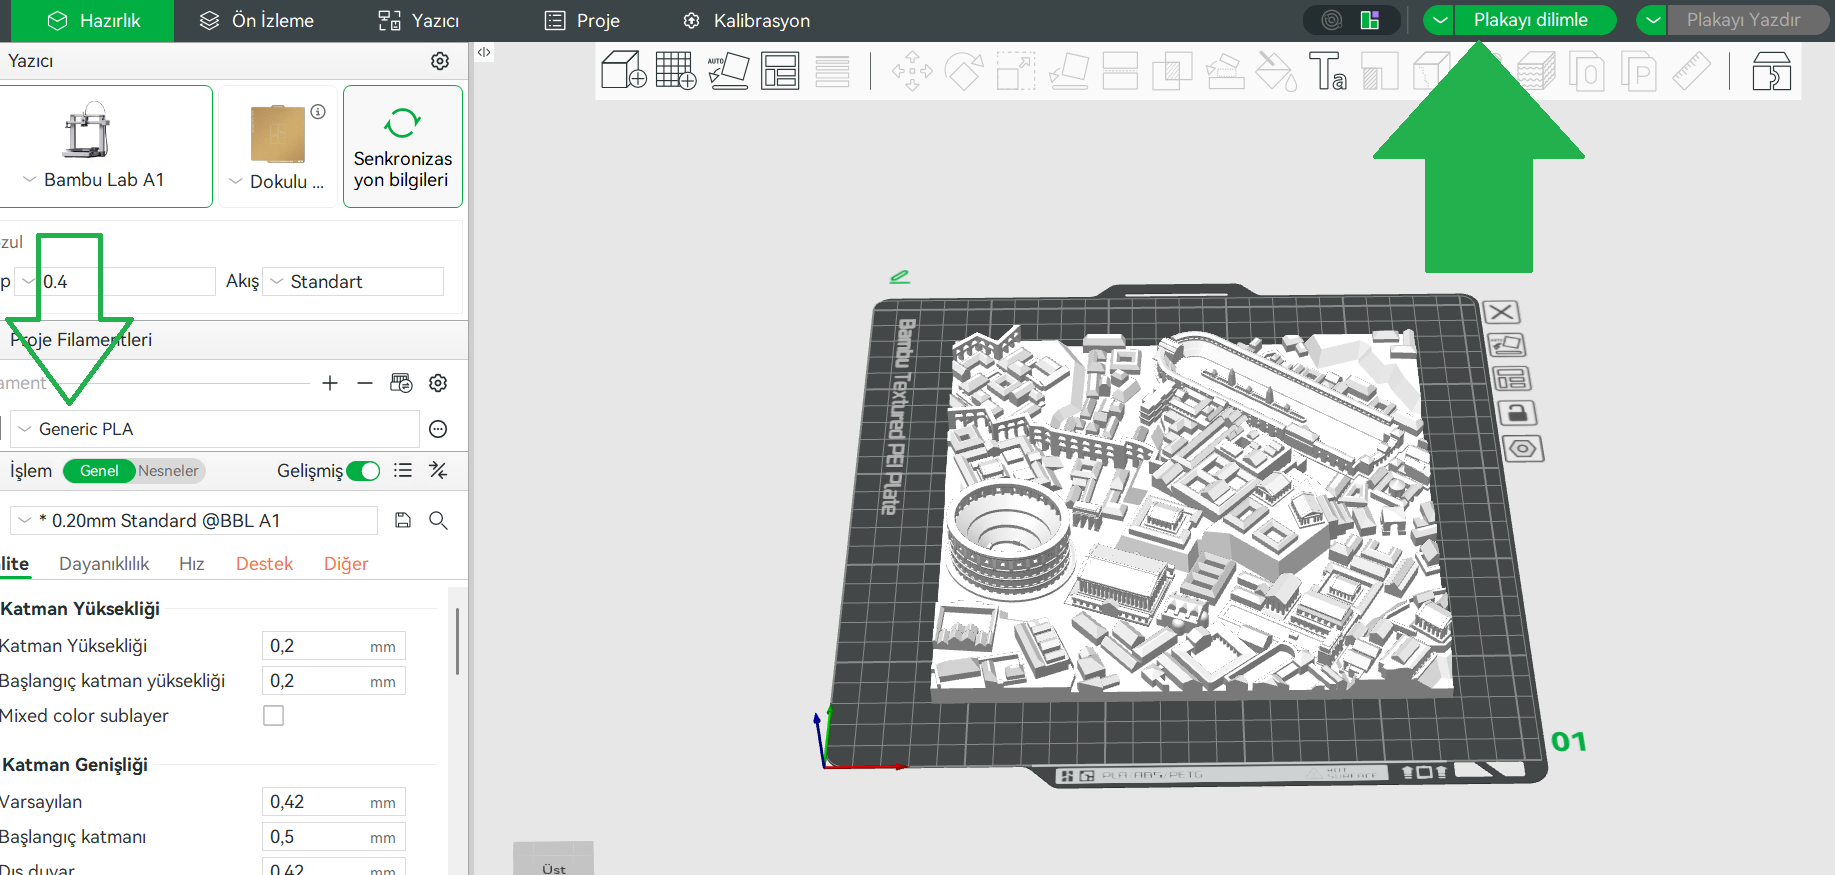Open the 0.20mm Standard @BBL A1 dropdown
The height and width of the screenshot is (875, 1835).
194,521
